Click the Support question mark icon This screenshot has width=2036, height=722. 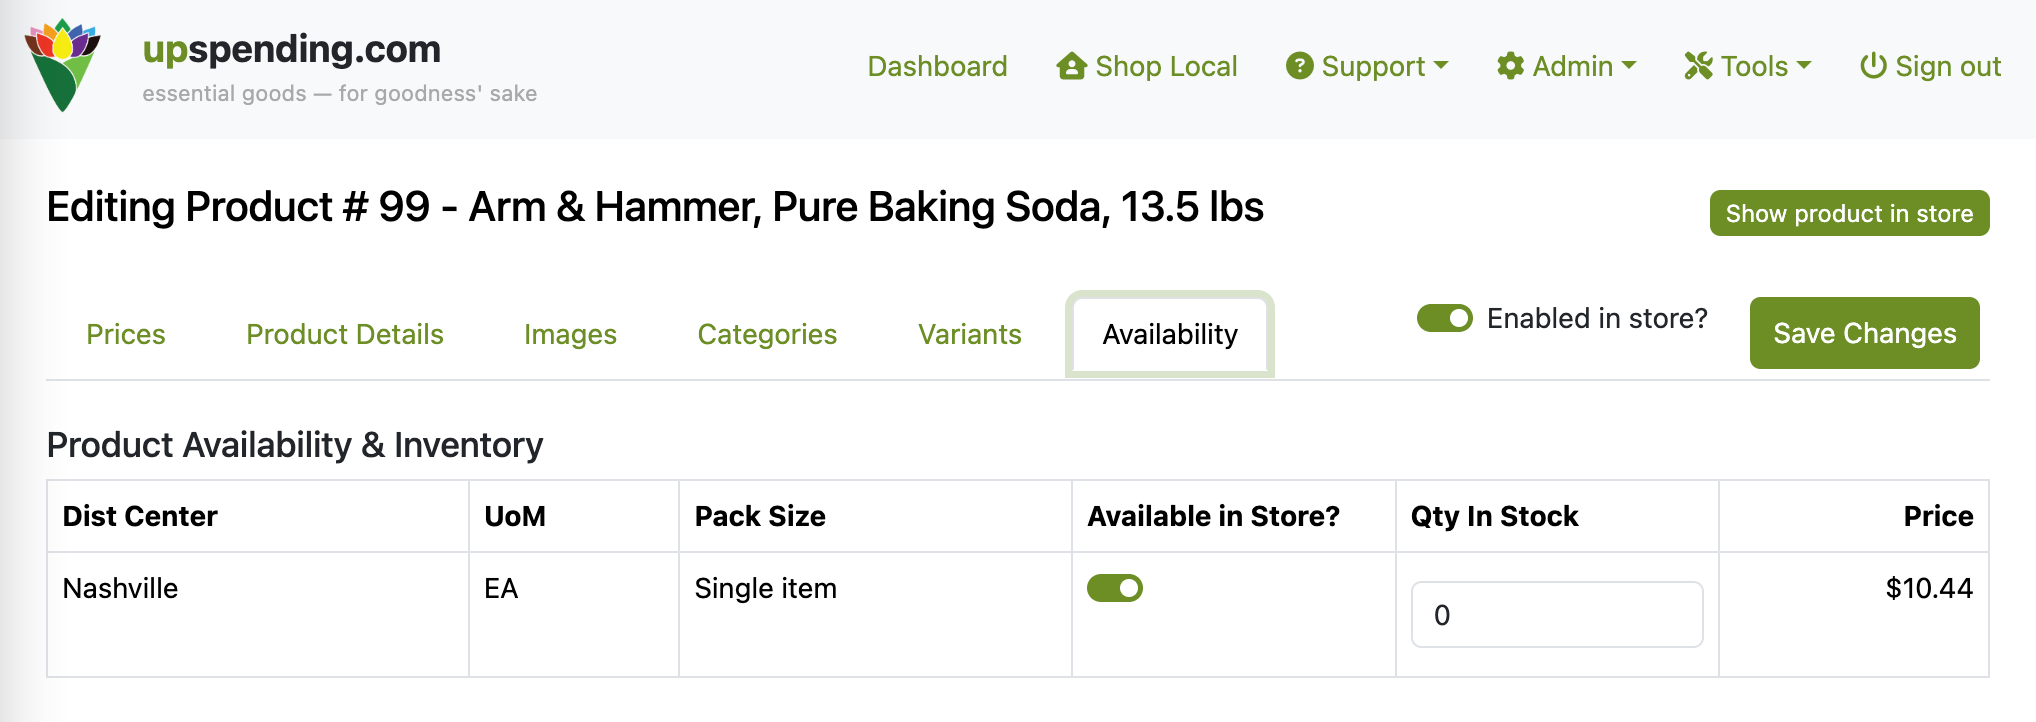(x=1299, y=66)
